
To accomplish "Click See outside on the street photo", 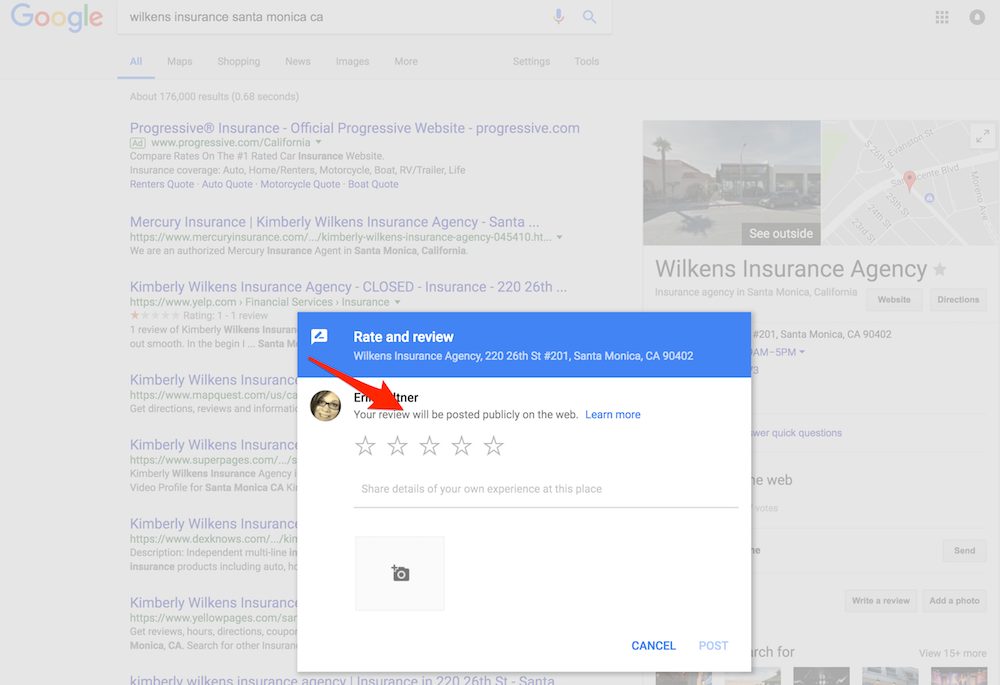I will (781, 233).
